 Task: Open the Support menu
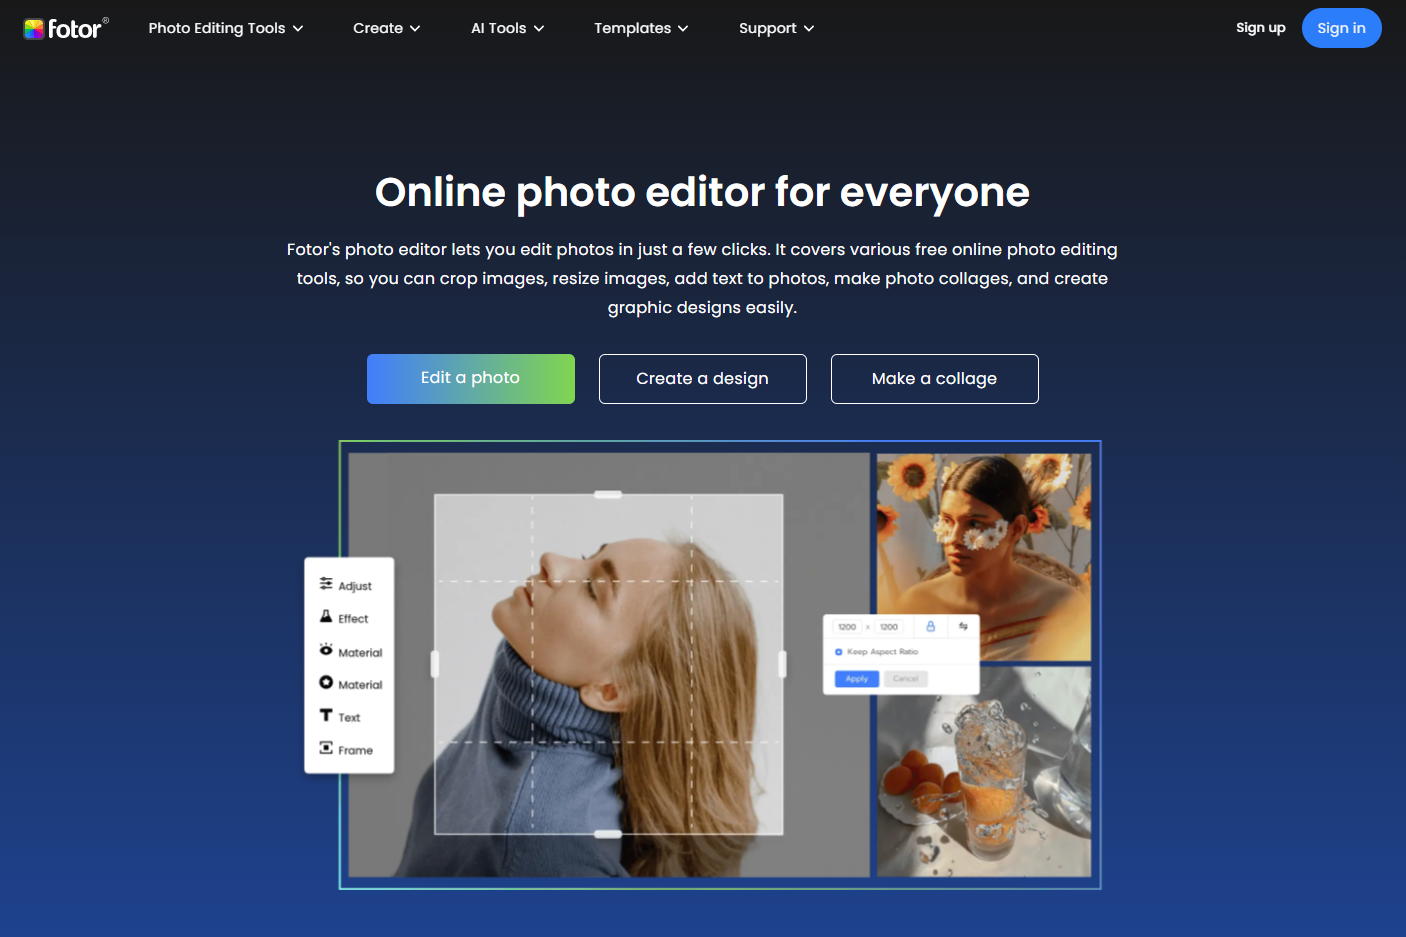776,28
